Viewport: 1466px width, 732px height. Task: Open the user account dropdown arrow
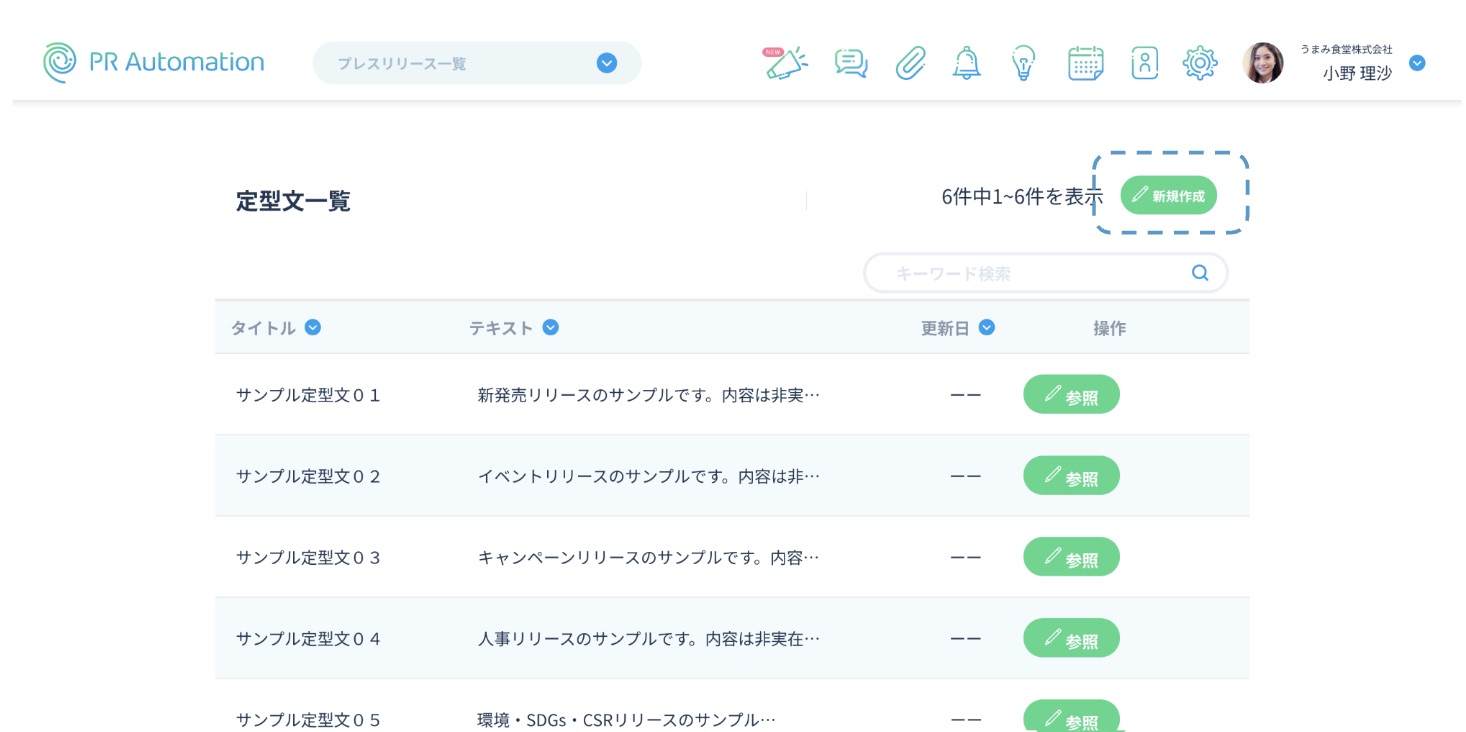click(x=1416, y=63)
